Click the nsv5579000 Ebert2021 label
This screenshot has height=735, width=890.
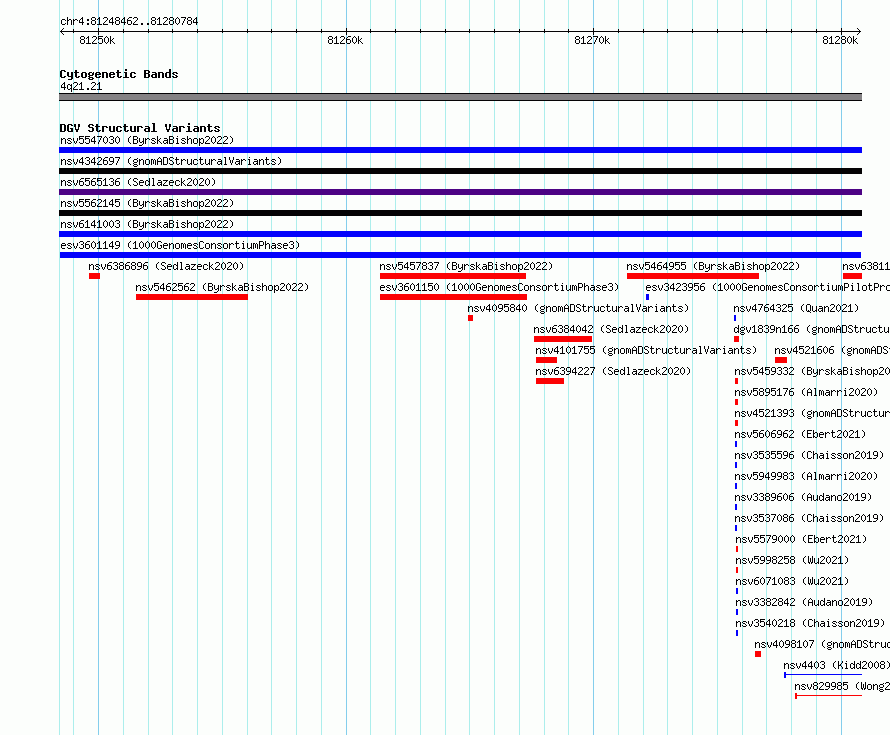click(801, 539)
